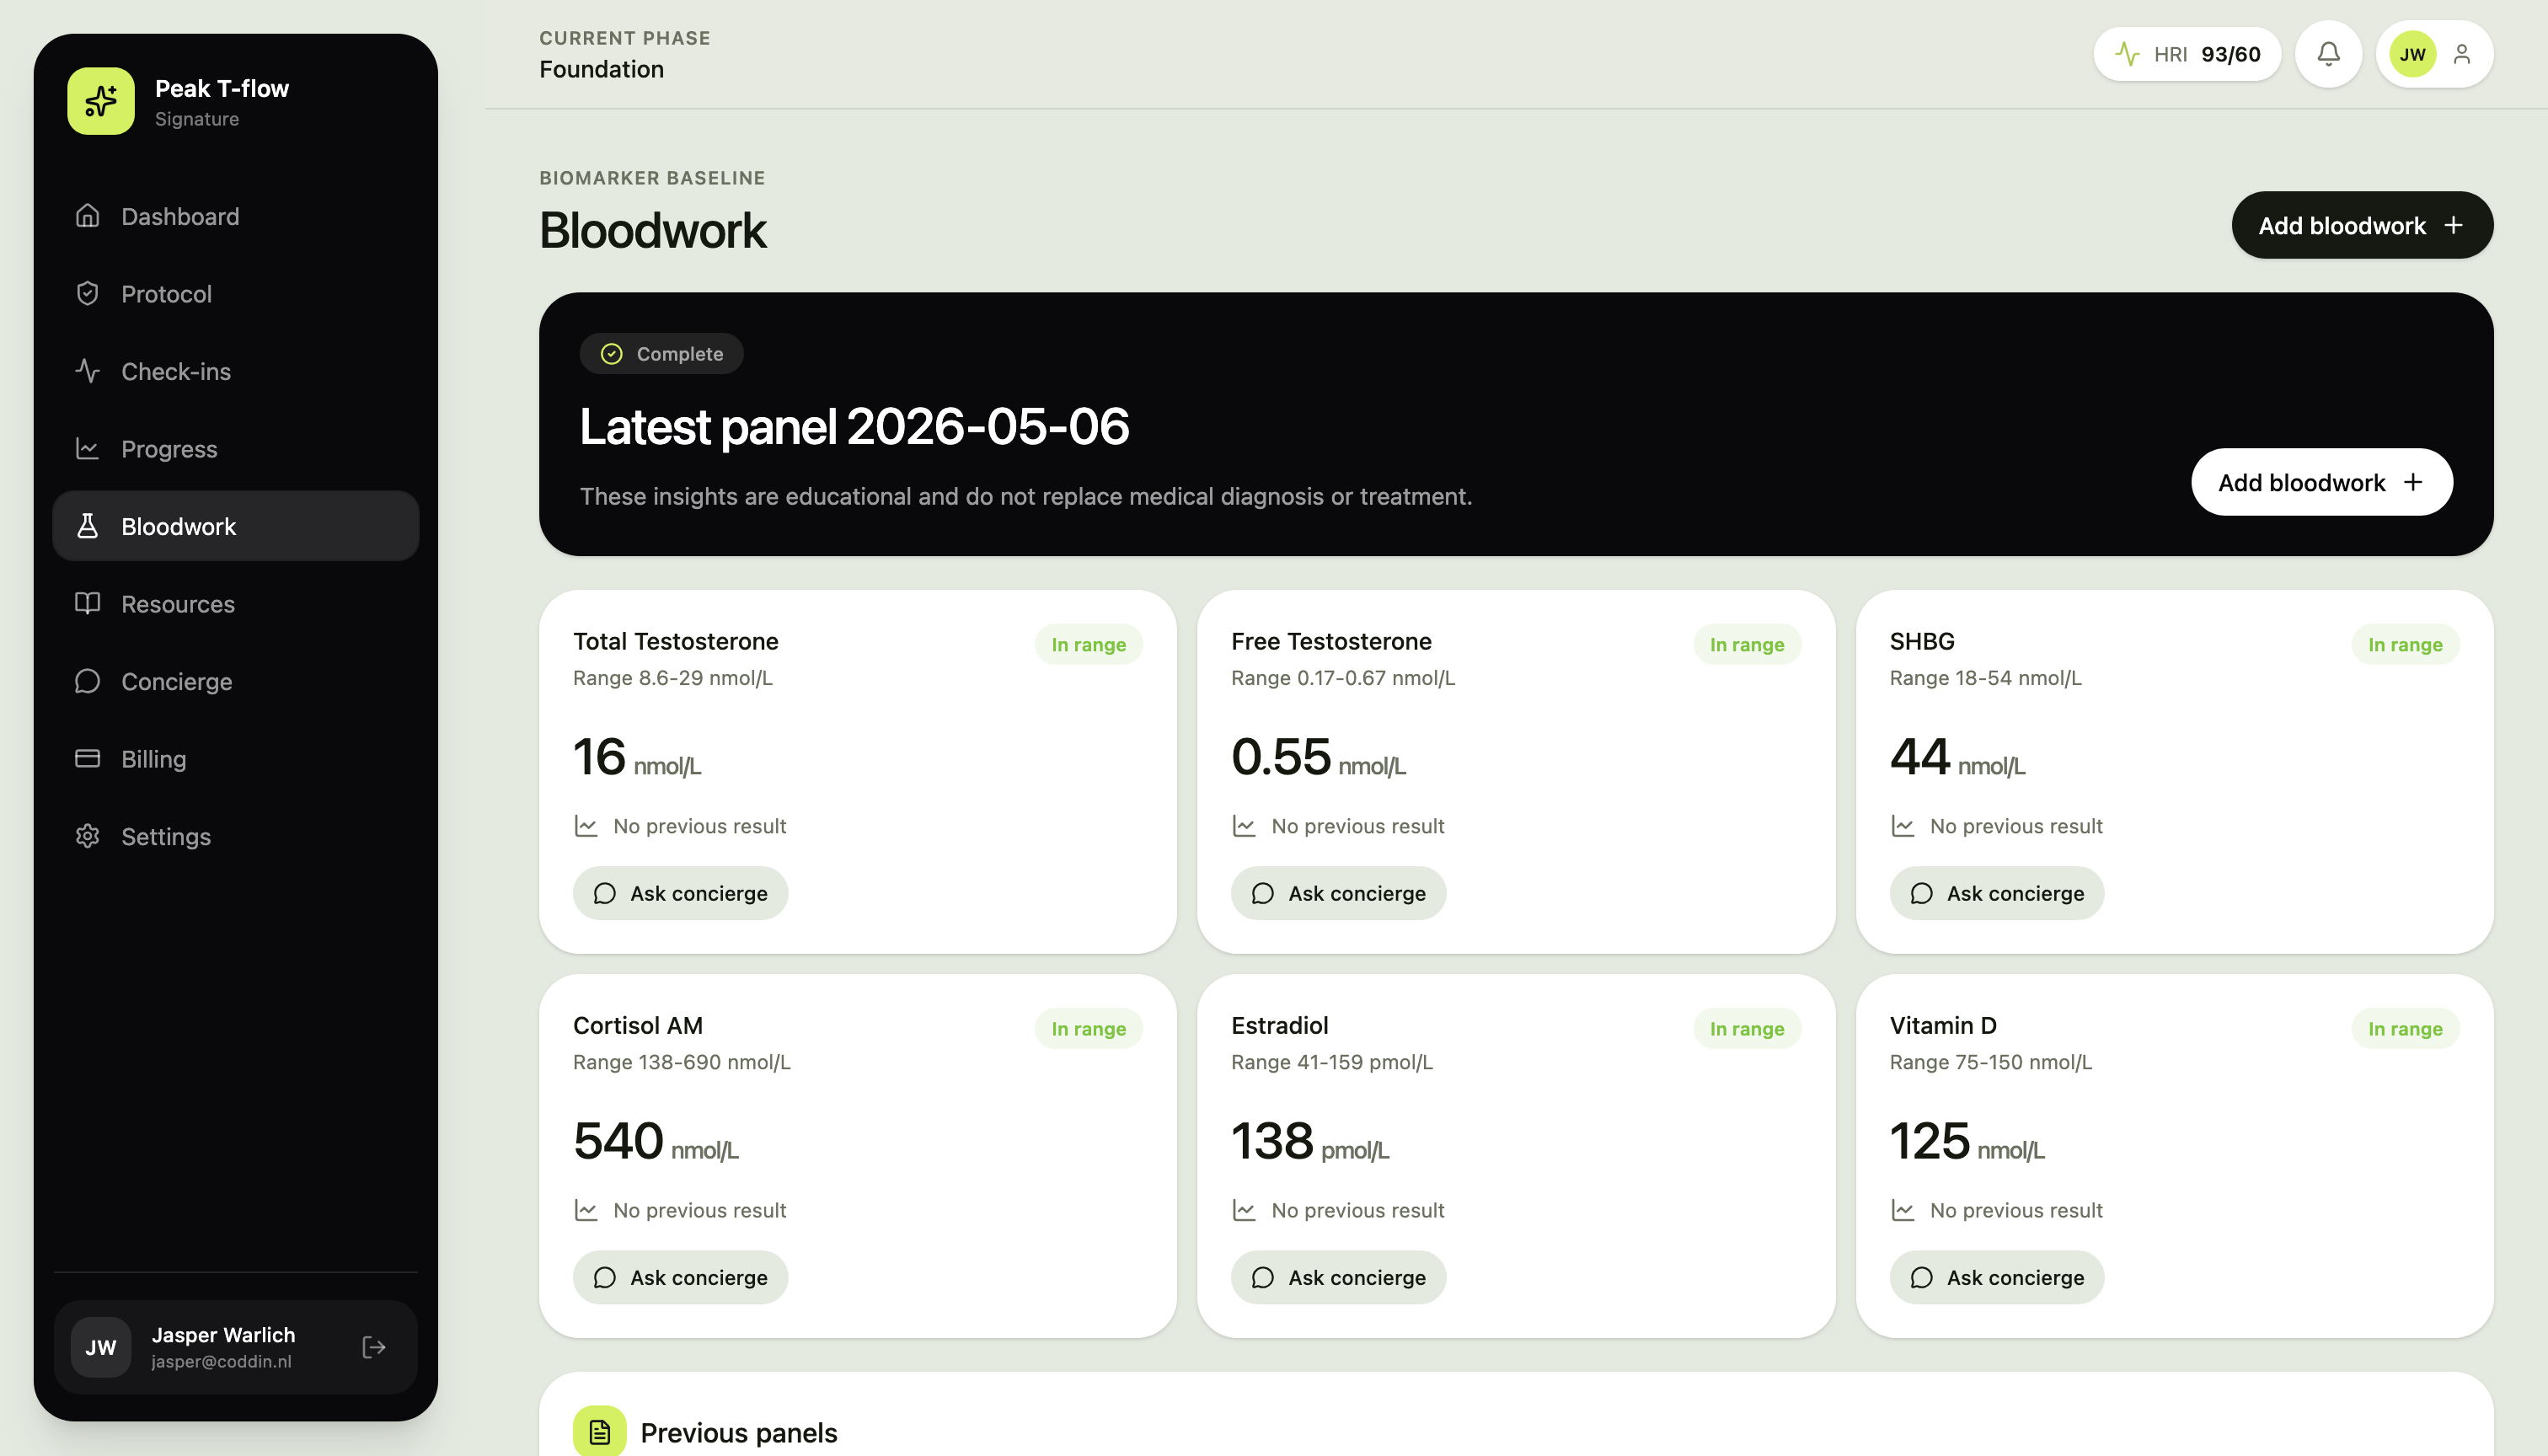Click the logout icon beside Jasper Warlich
Image resolution: width=2548 pixels, height=1456 pixels.
click(x=374, y=1347)
